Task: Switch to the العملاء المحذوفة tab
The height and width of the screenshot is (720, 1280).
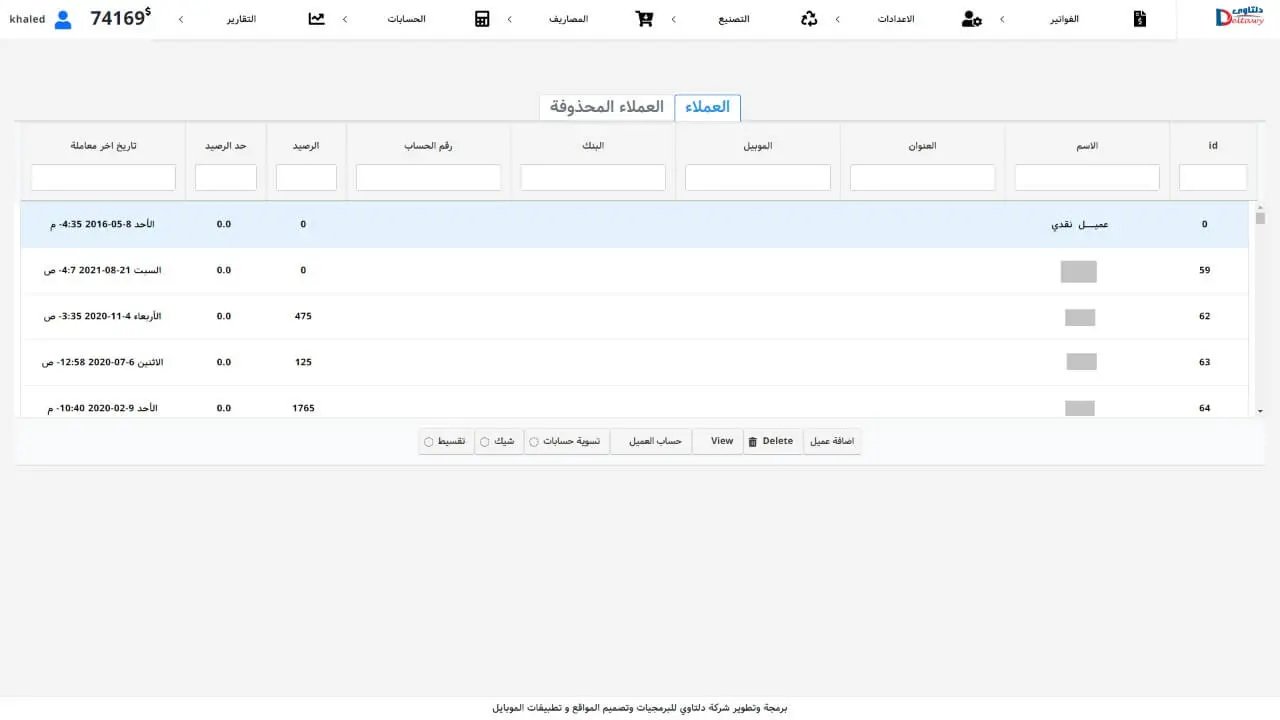Action: click(x=606, y=107)
